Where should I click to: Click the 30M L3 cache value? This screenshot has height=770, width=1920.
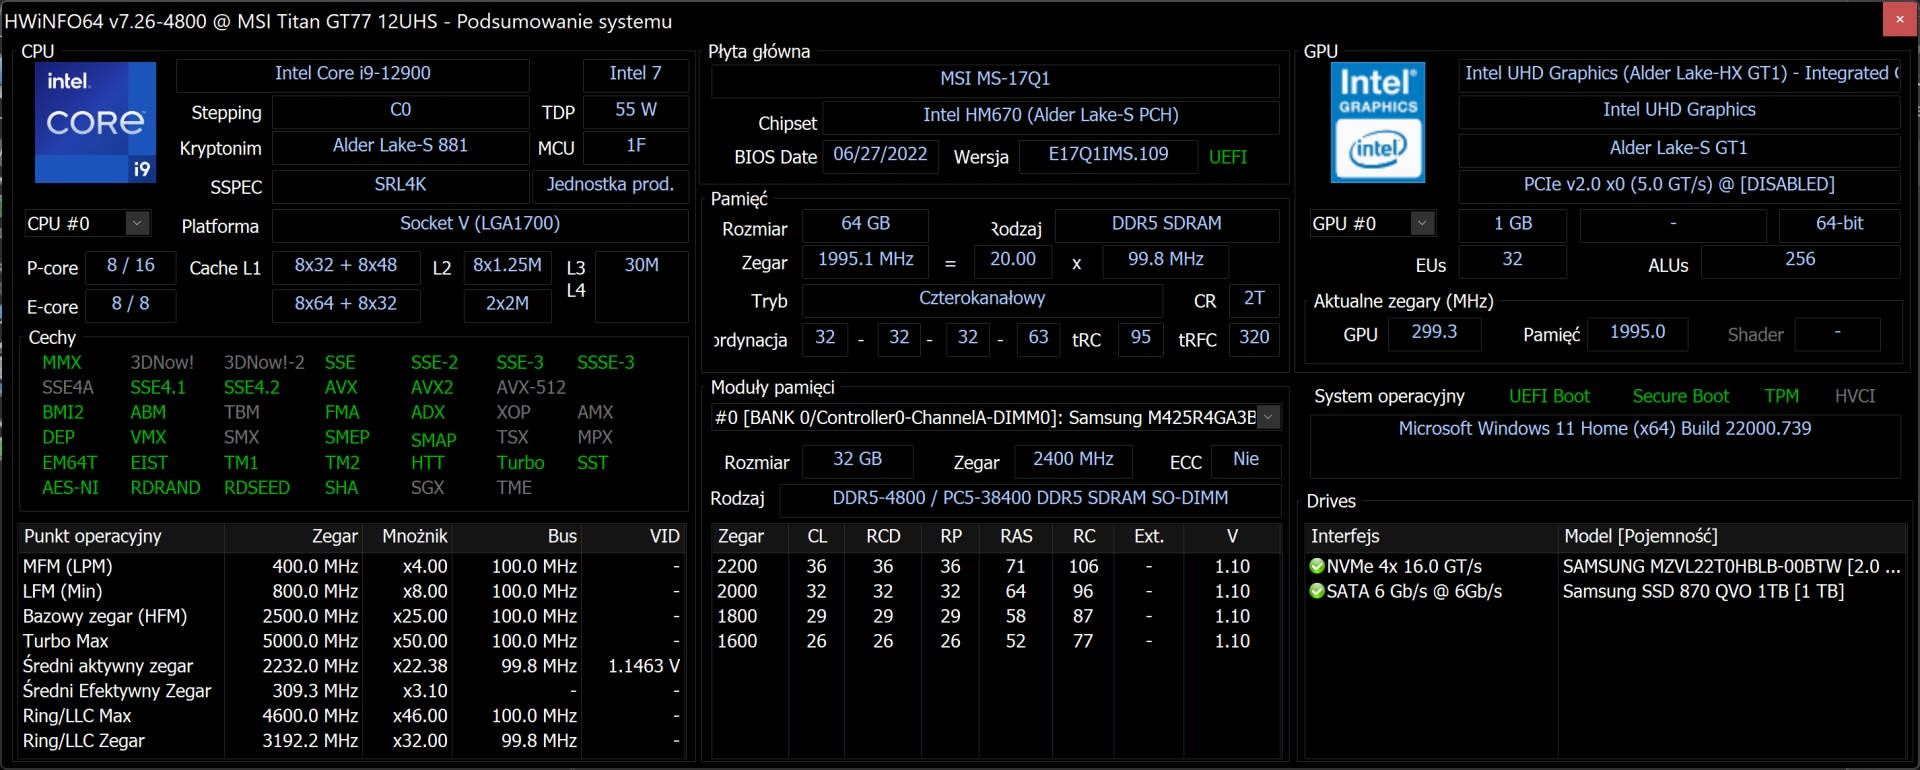coord(641,285)
